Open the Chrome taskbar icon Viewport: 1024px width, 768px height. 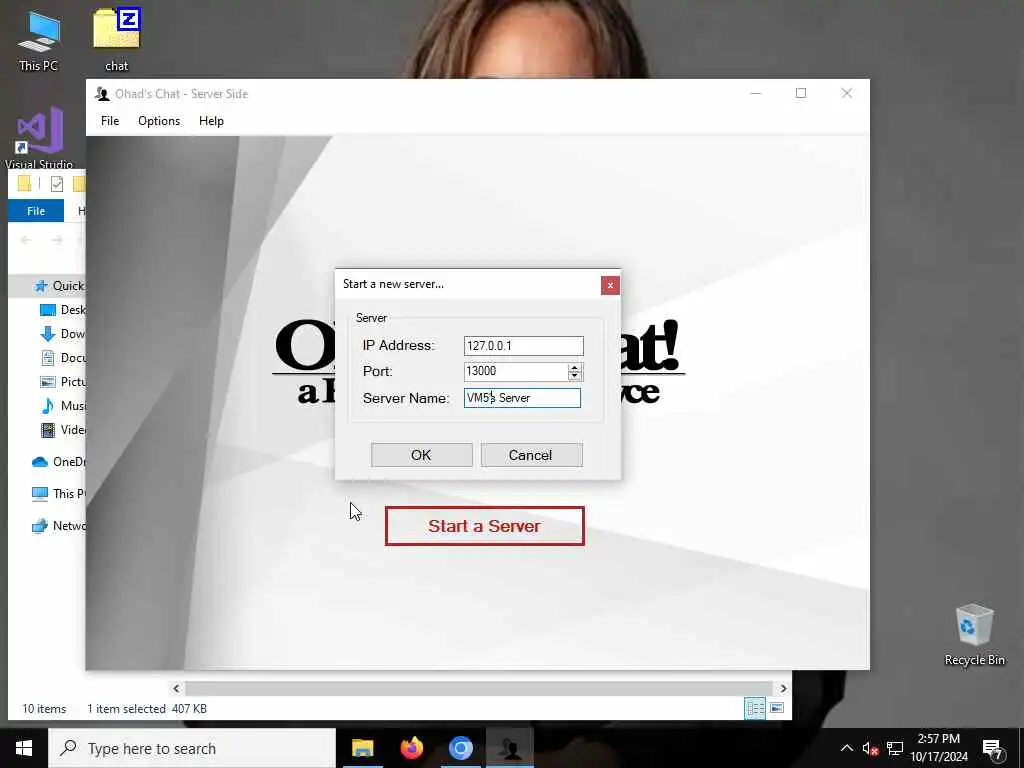point(460,748)
